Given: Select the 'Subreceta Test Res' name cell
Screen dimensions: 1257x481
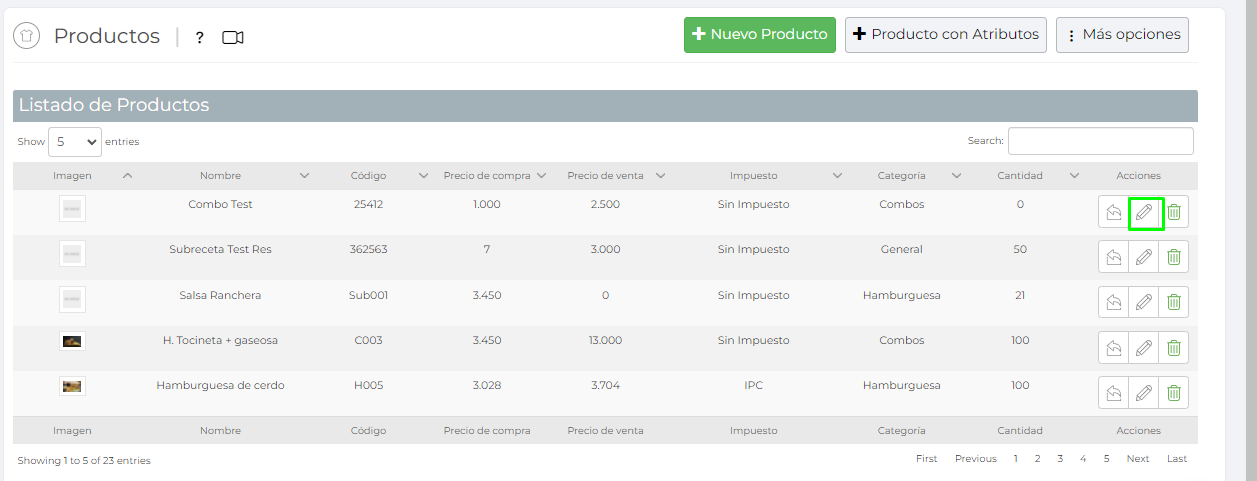Looking at the screenshot, I should (x=220, y=250).
